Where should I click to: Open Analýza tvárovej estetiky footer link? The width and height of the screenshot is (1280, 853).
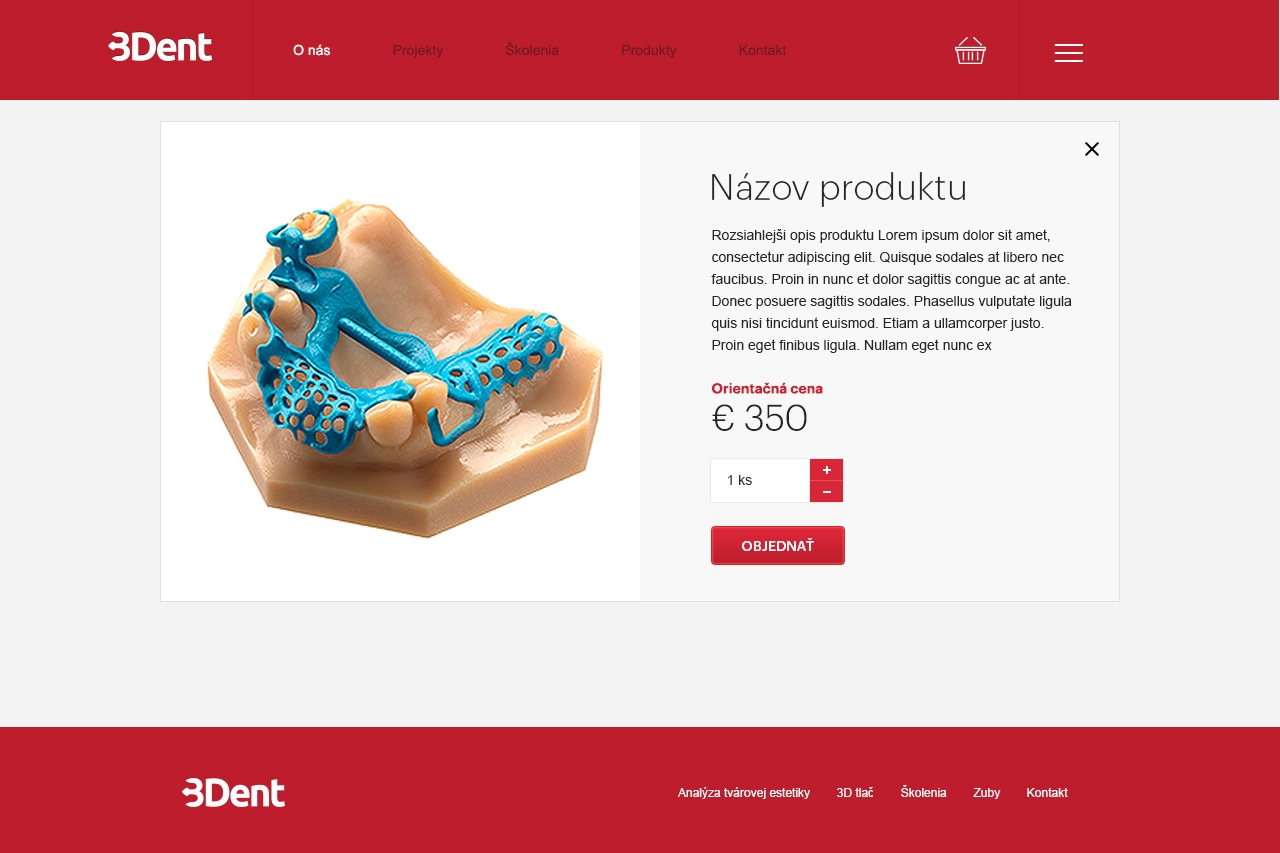pyautogui.click(x=744, y=793)
